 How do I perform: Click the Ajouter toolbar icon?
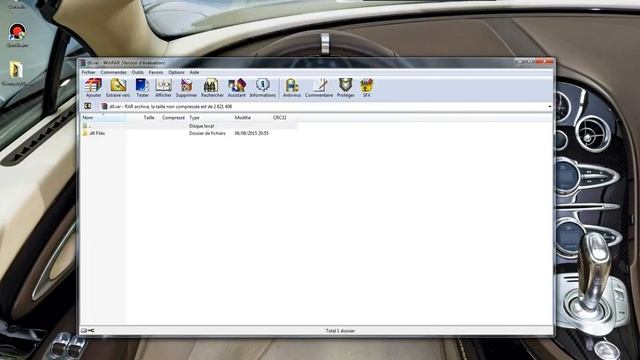point(93,88)
